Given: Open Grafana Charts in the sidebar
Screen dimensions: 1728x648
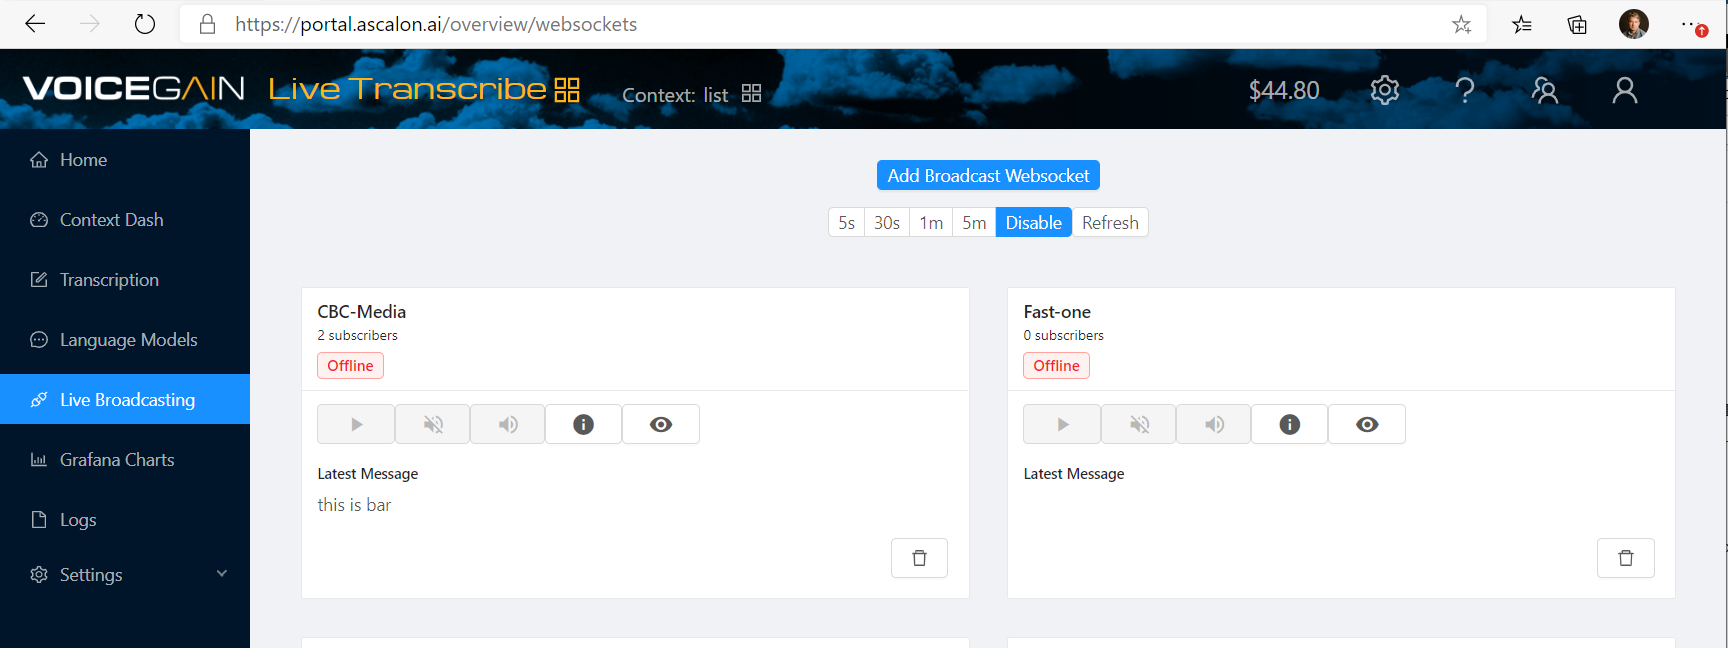Looking at the screenshot, I should point(125,460).
